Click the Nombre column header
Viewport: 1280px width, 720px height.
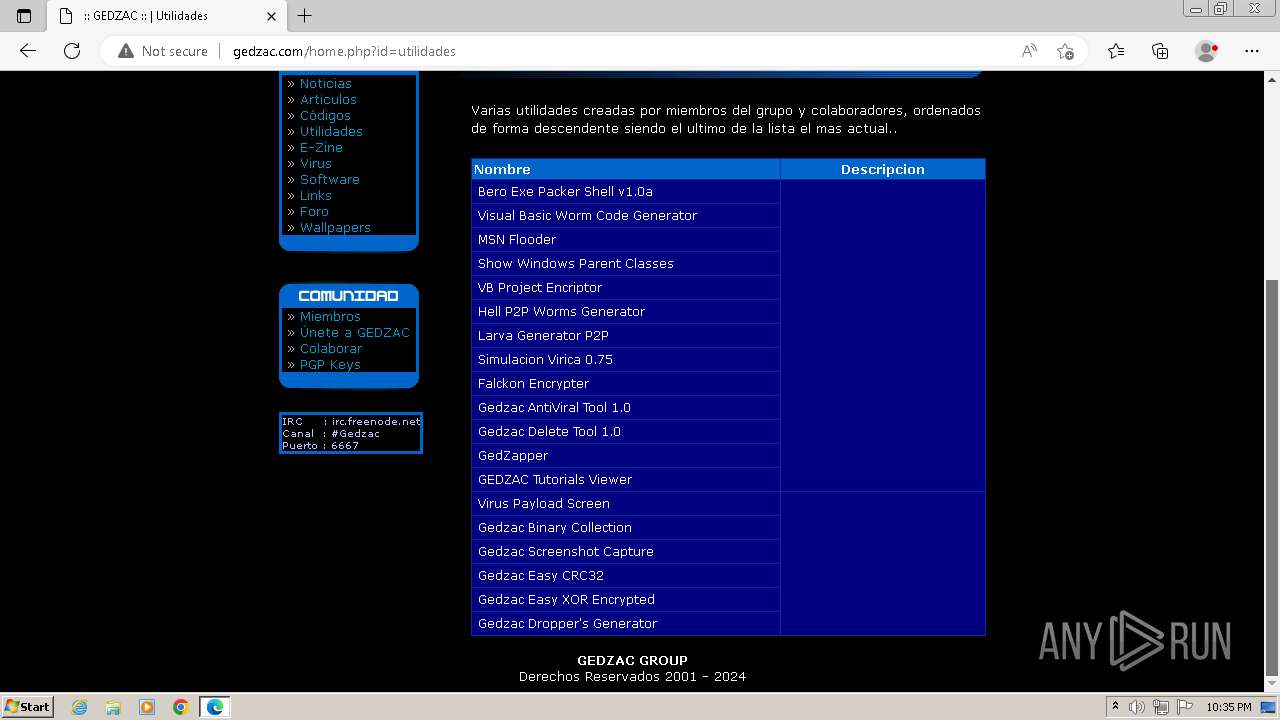[625, 169]
